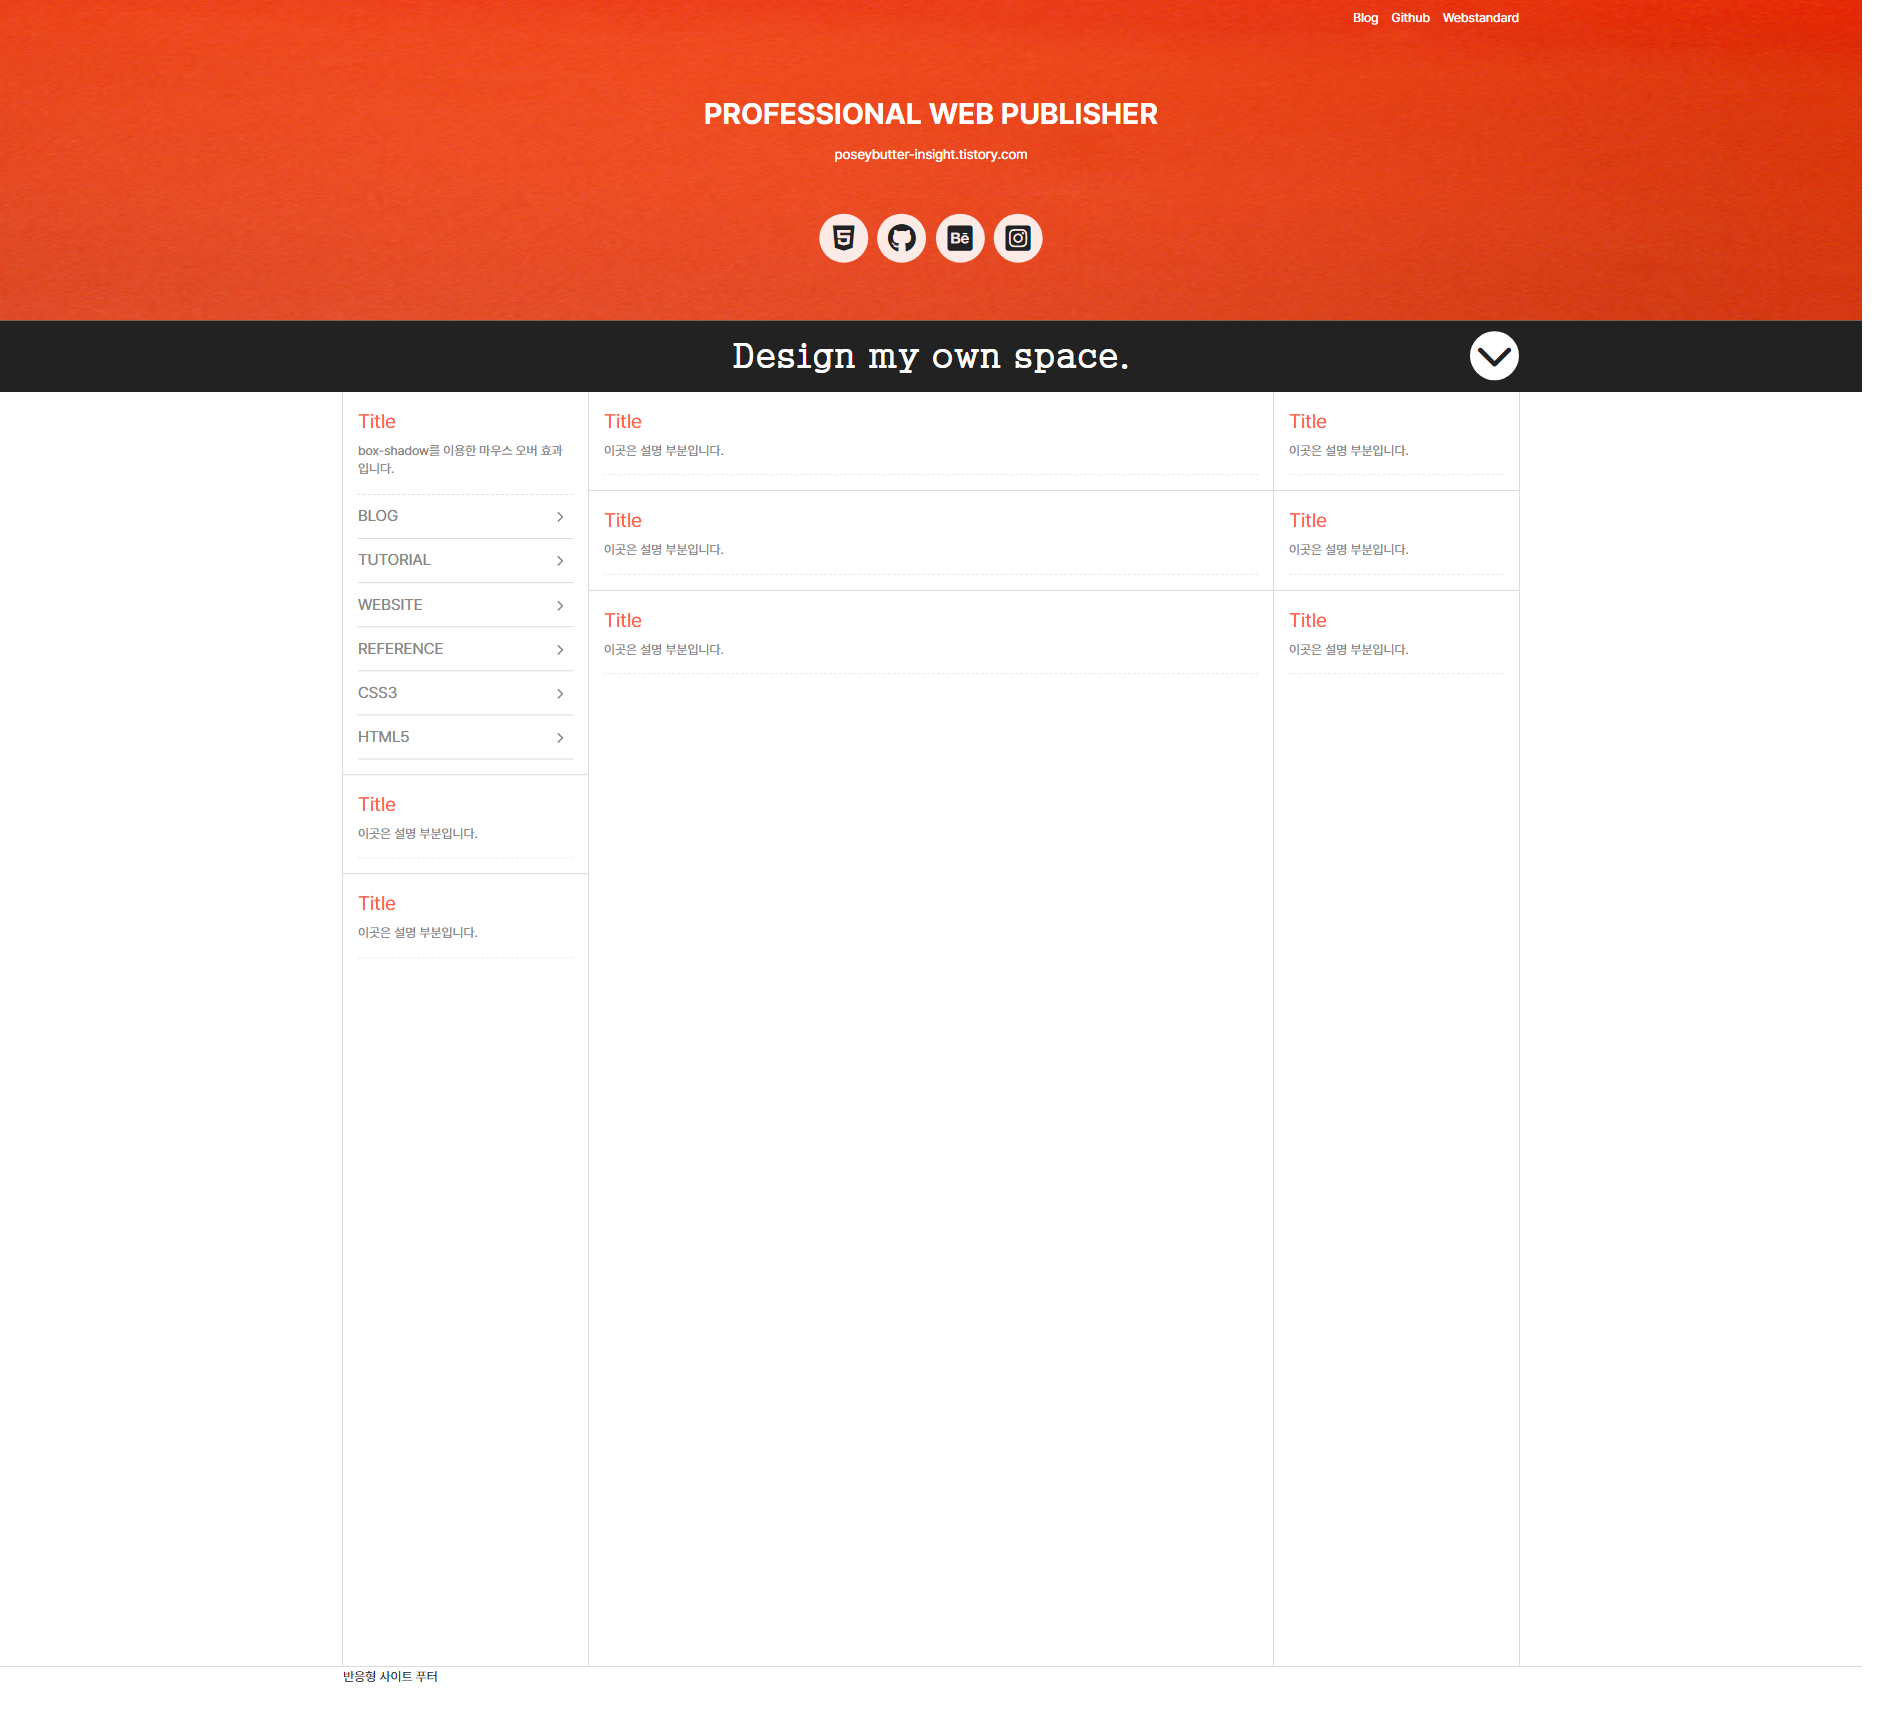Select the REFERENCE menu item

coord(465,649)
